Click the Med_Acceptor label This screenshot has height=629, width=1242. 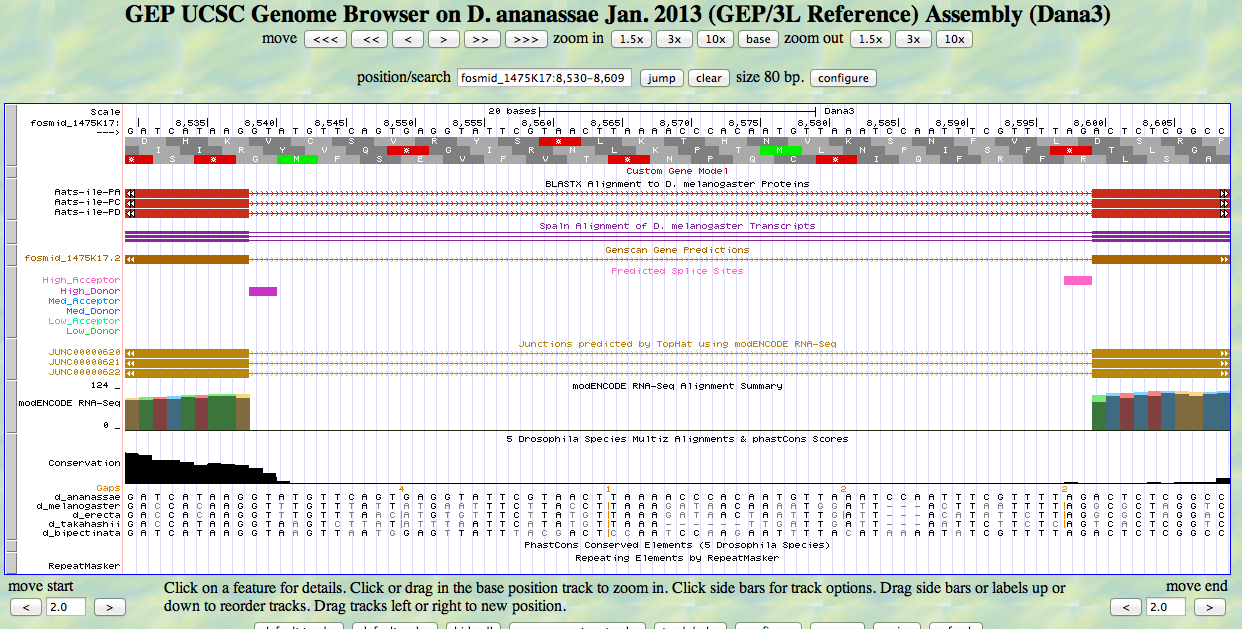coord(84,301)
